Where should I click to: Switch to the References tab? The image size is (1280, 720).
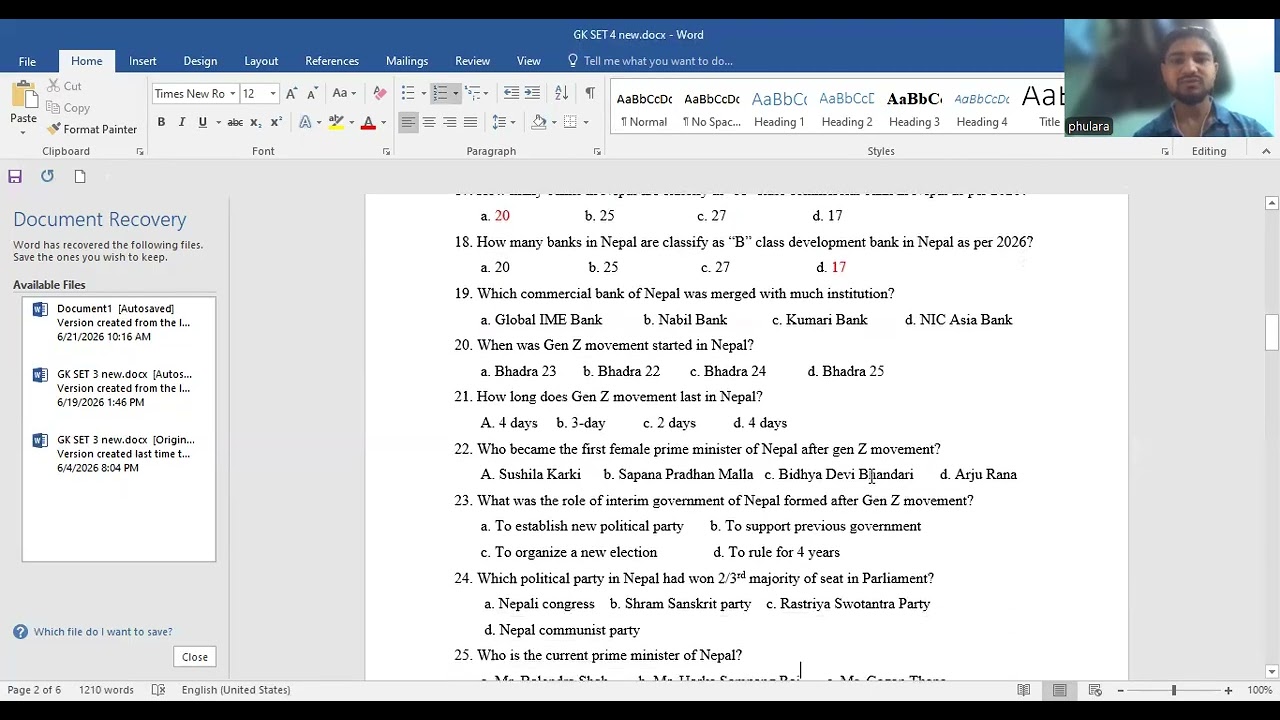pyautogui.click(x=332, y=61)
